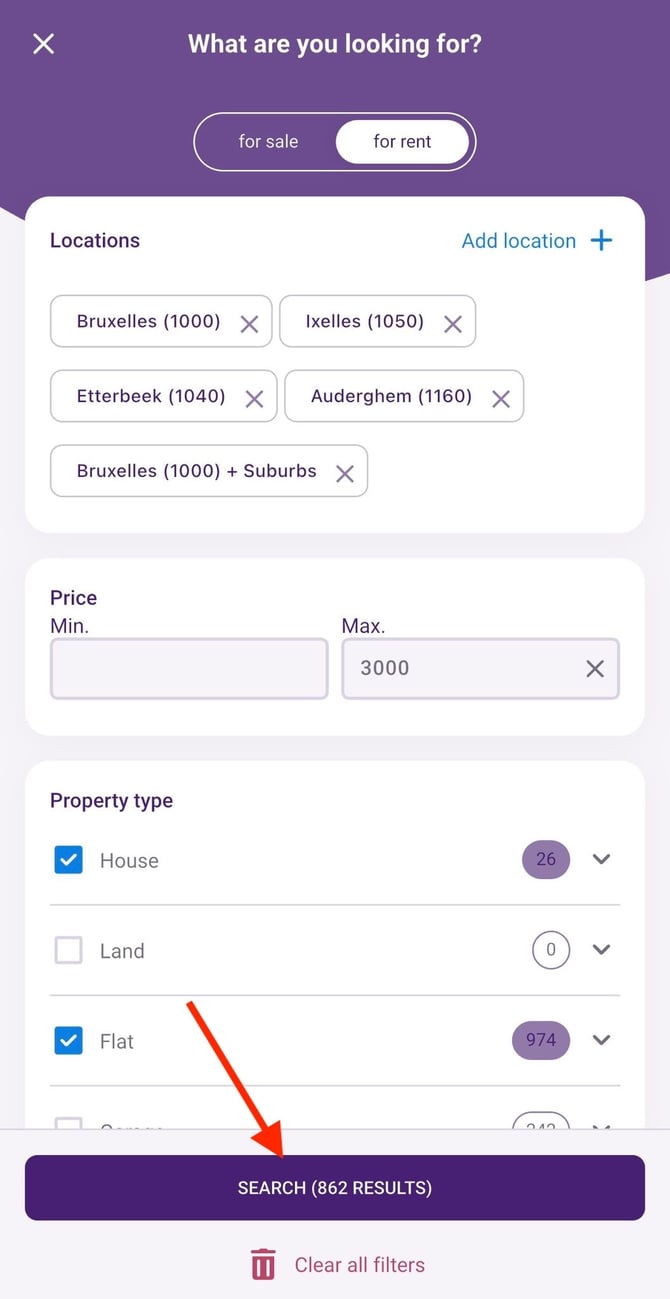Viewport: 670px width, 1299px height.
Task: Expand the Land property type options
Action: (601, 950)
